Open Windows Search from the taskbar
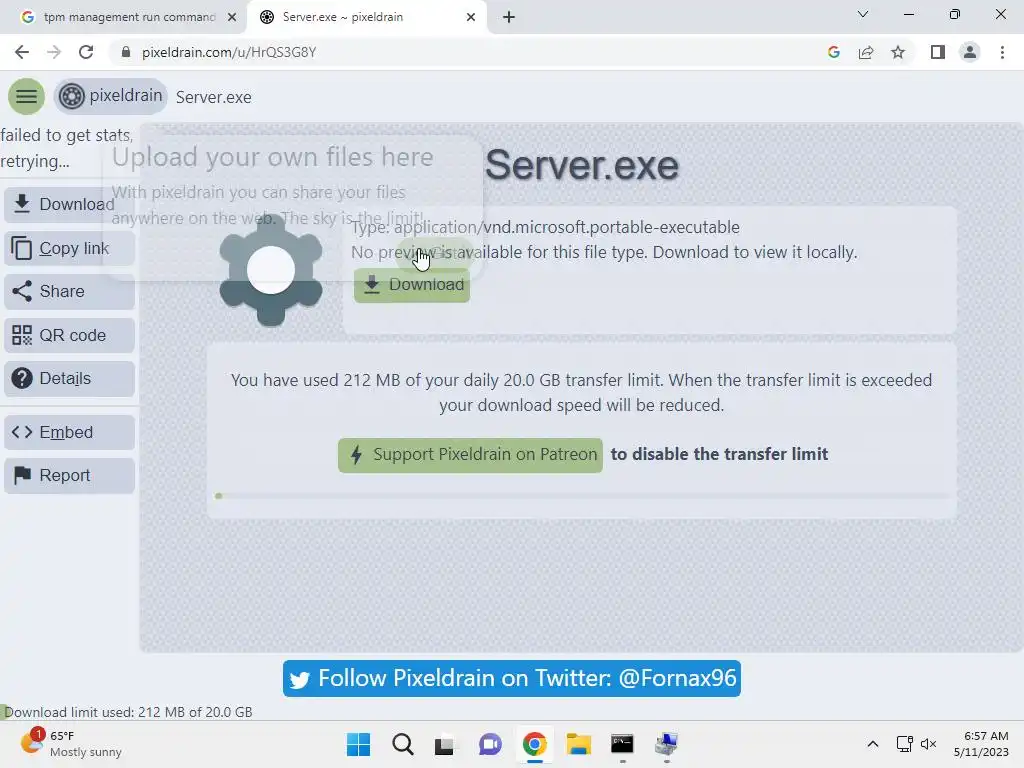This screenshot has height=768, width=1024. click(402, 744)
